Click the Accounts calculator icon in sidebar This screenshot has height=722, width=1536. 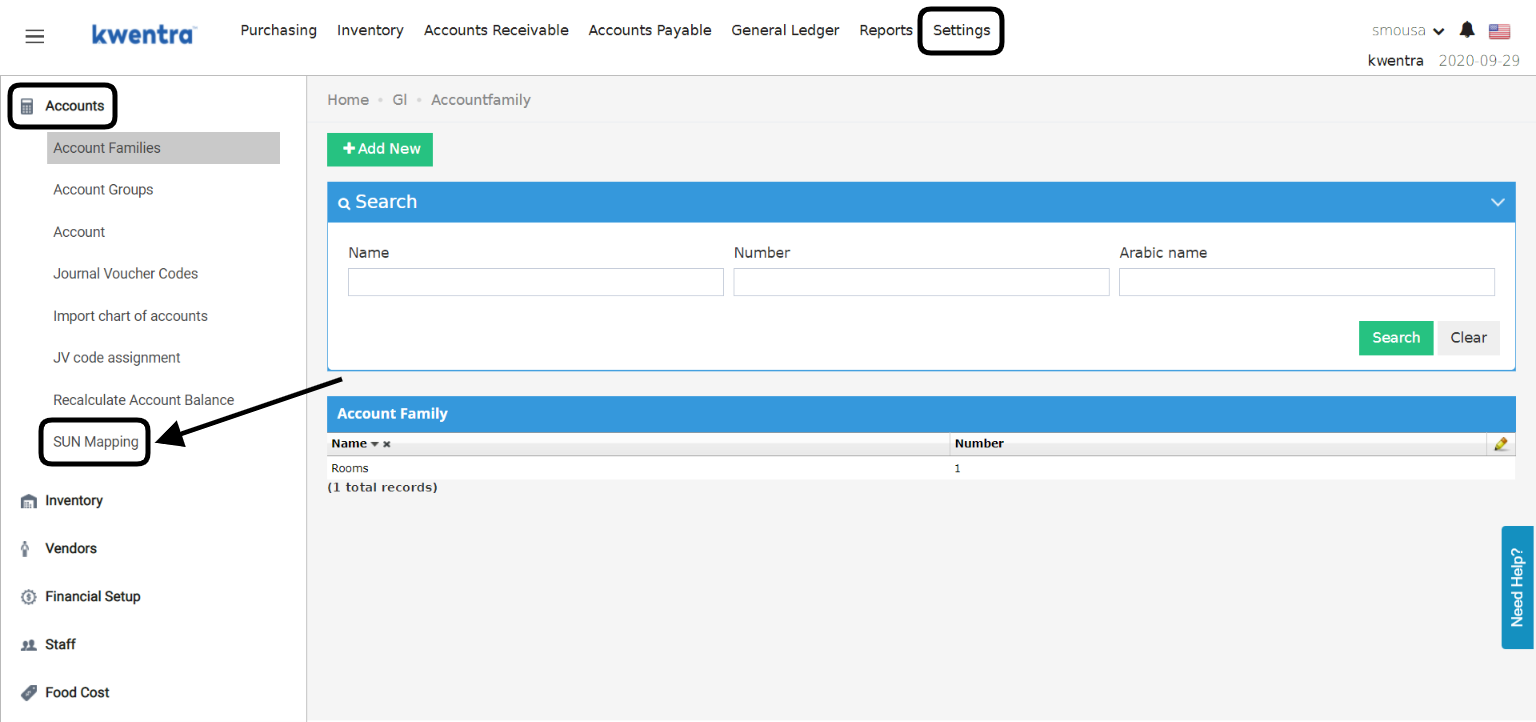coord(27,106)
